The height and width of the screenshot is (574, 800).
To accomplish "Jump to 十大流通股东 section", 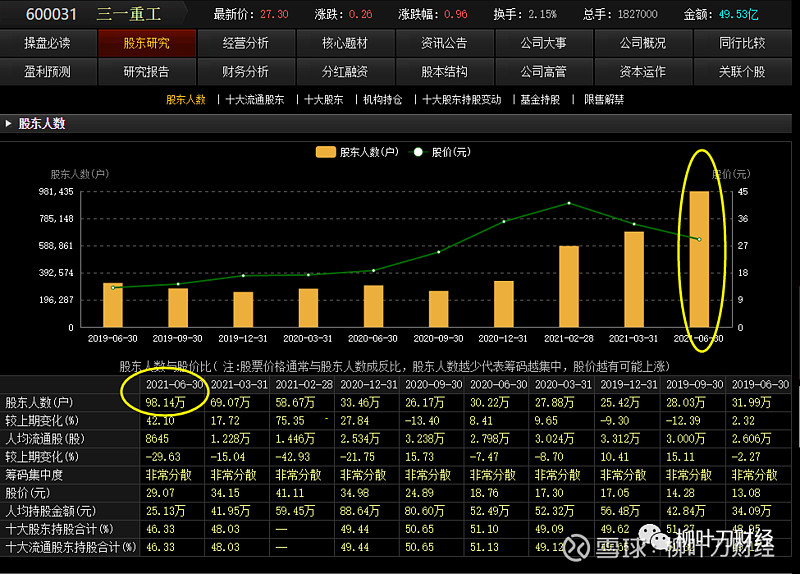I will [x=255, y=99].
